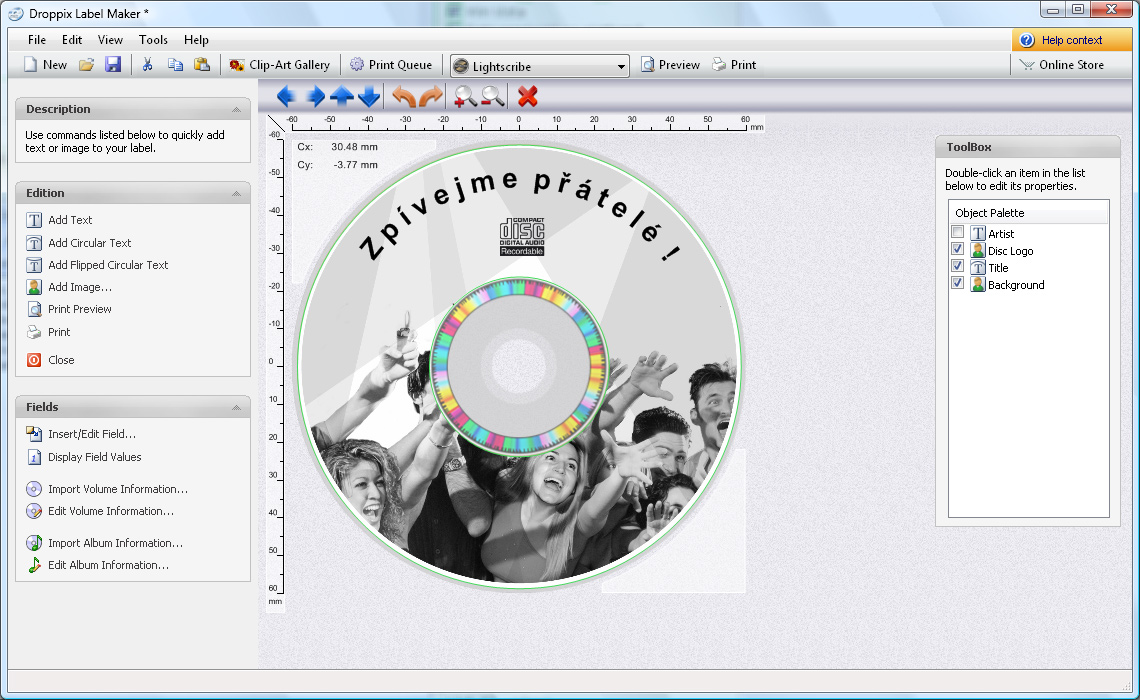1140x700 pixels.
Task: Open the Tools menu
Action: [153, 40]
